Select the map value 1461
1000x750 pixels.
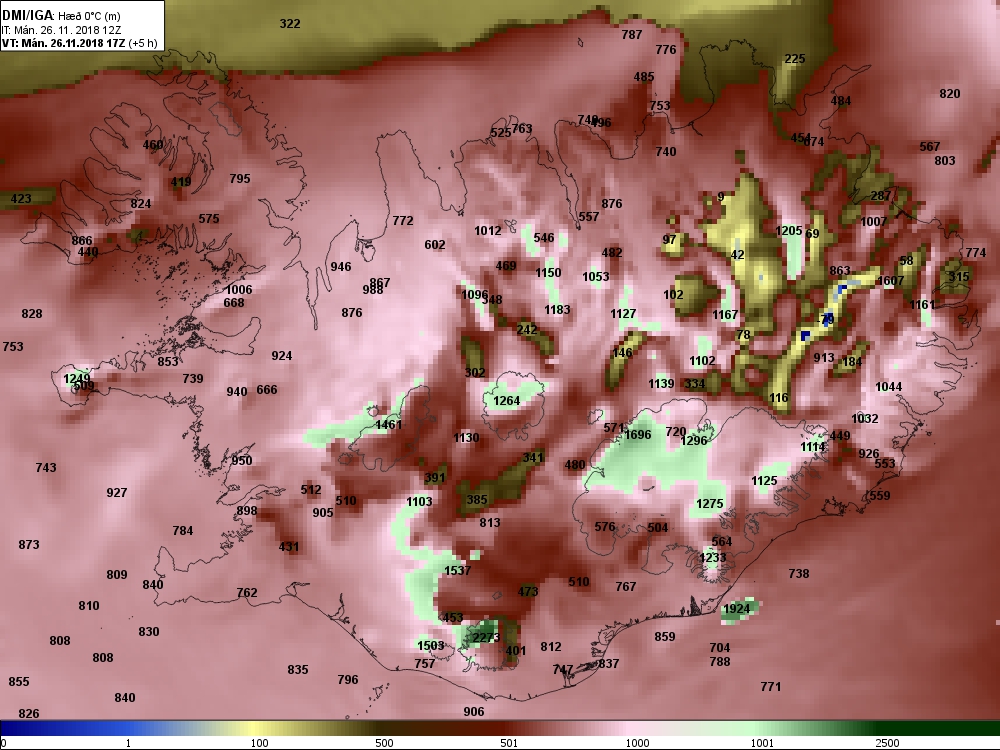[388, 425]
